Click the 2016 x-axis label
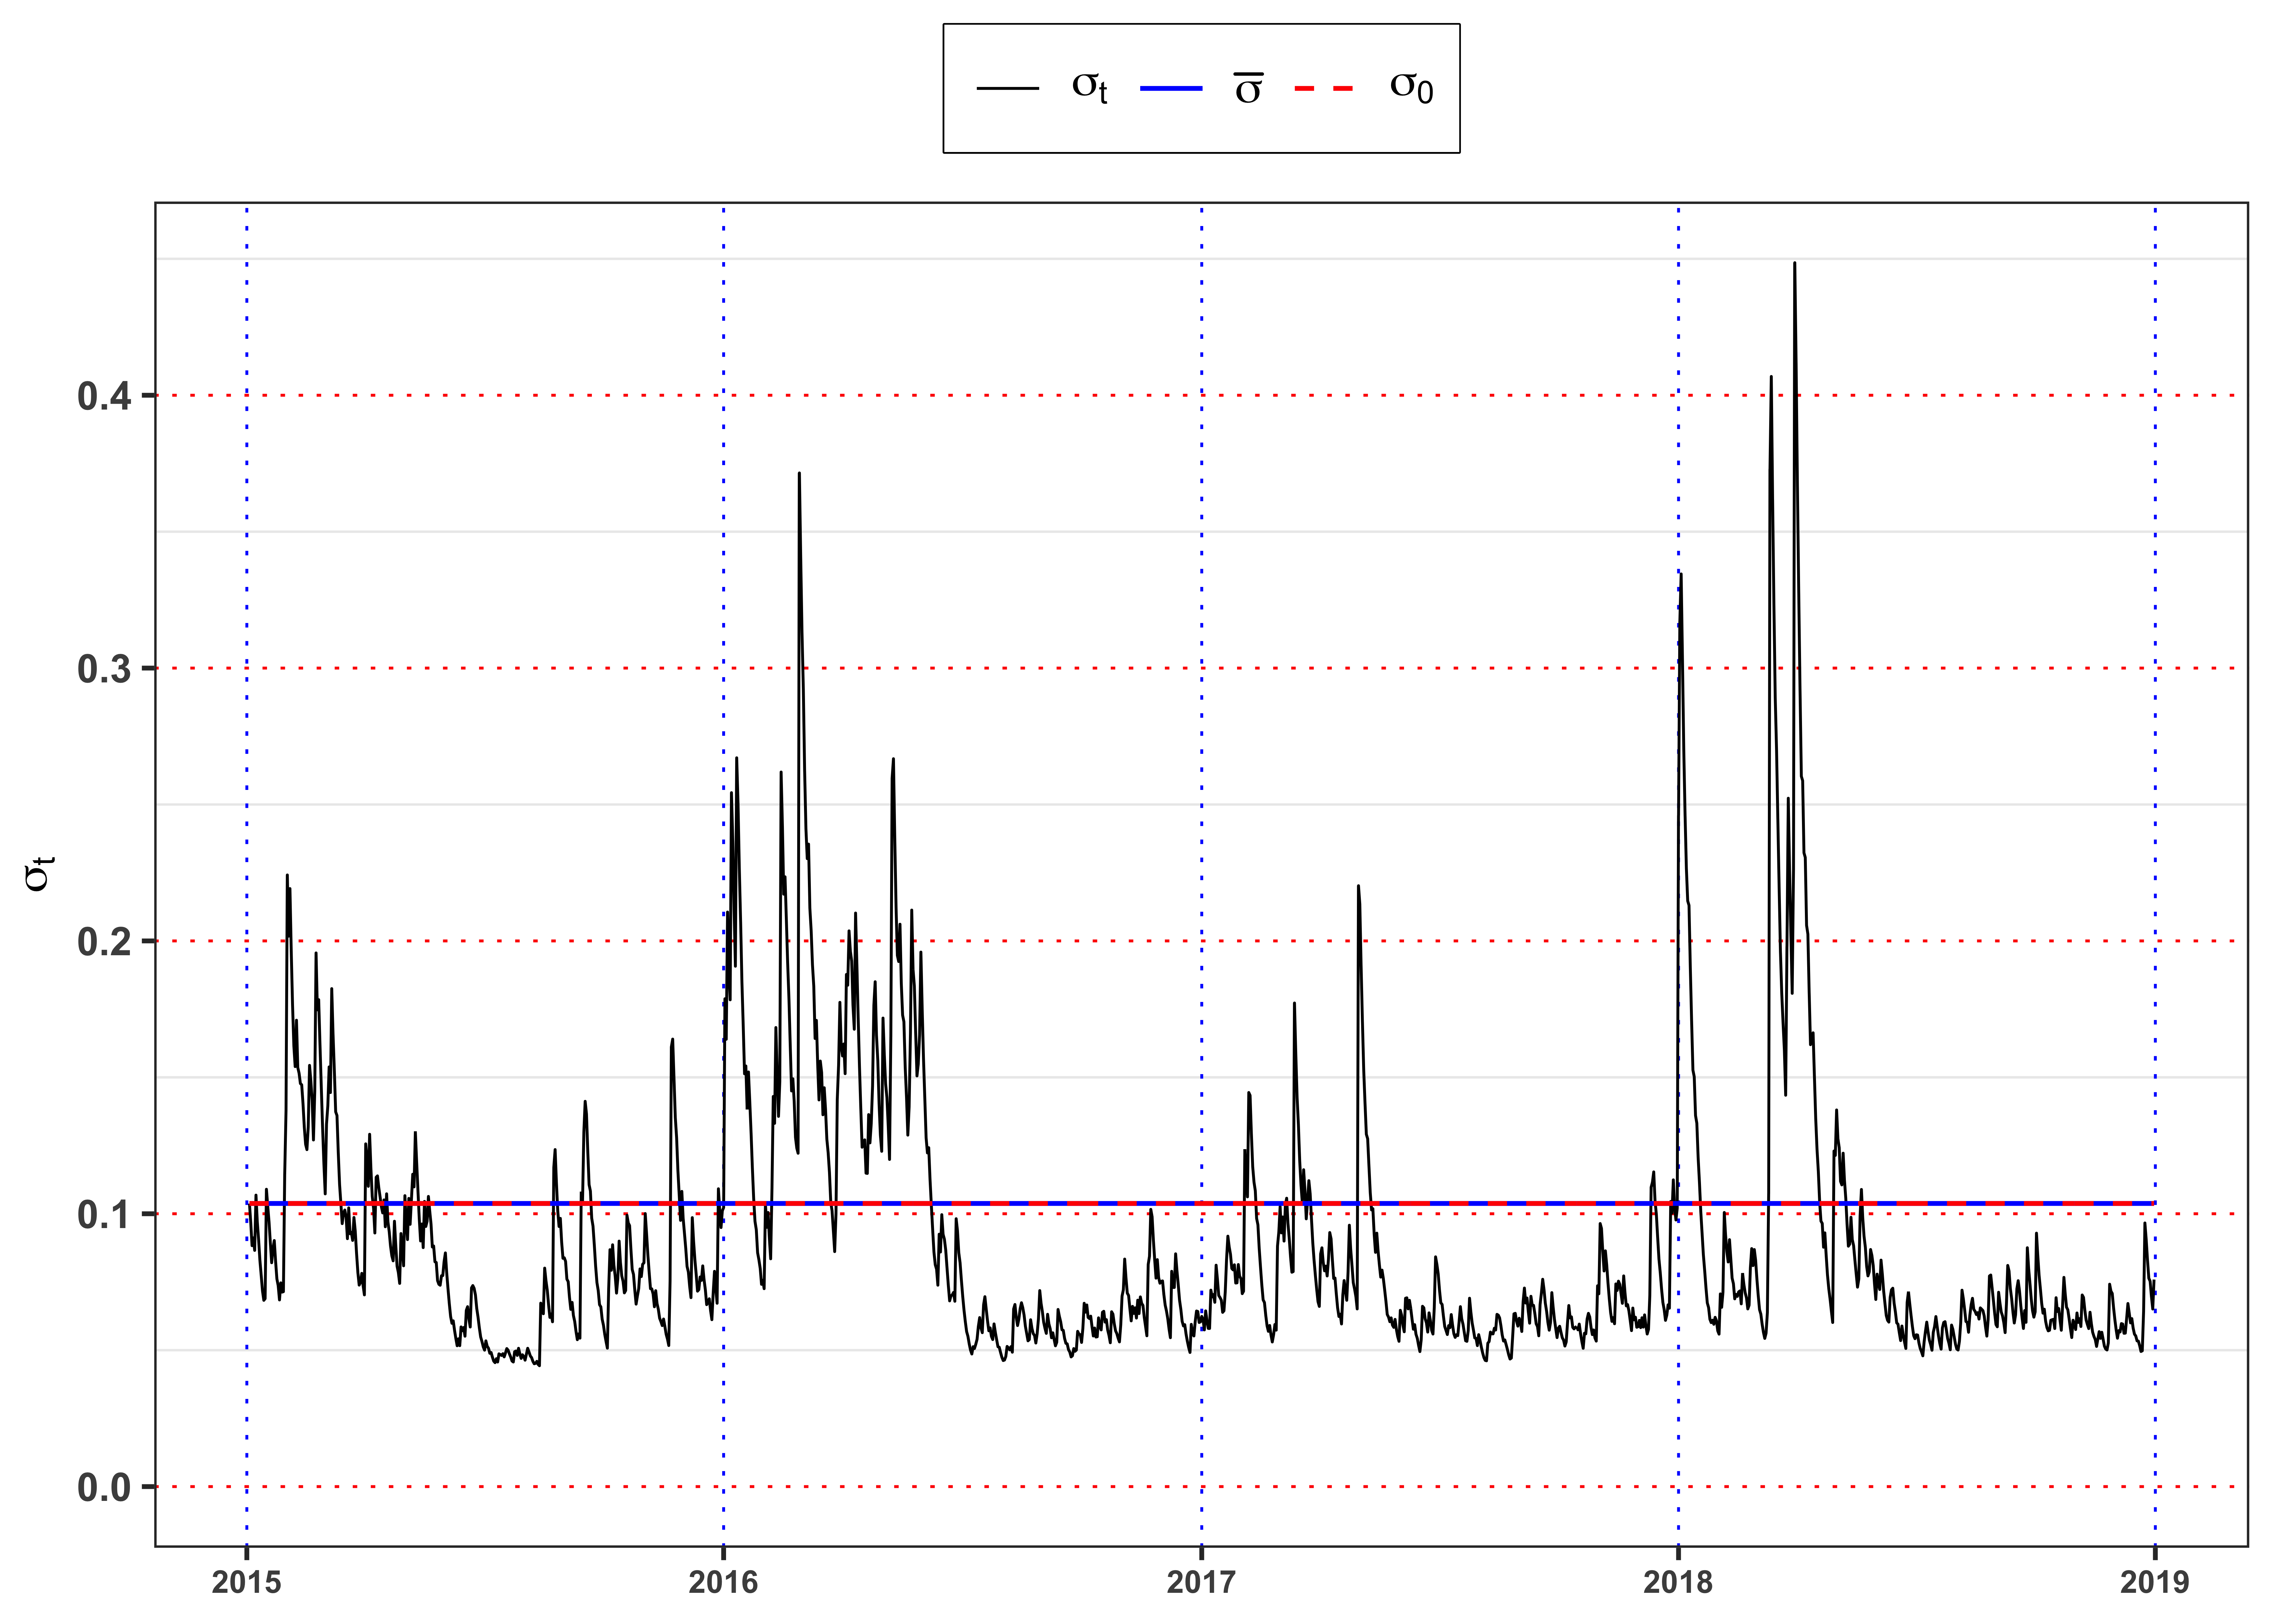Viewport: 2274px width, 1624px height. point(723,1582)
